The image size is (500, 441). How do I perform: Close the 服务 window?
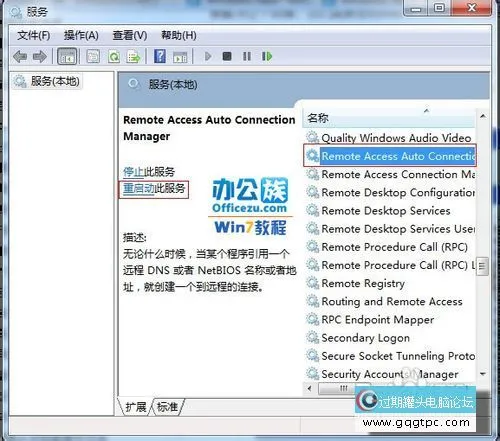(472, 8)
